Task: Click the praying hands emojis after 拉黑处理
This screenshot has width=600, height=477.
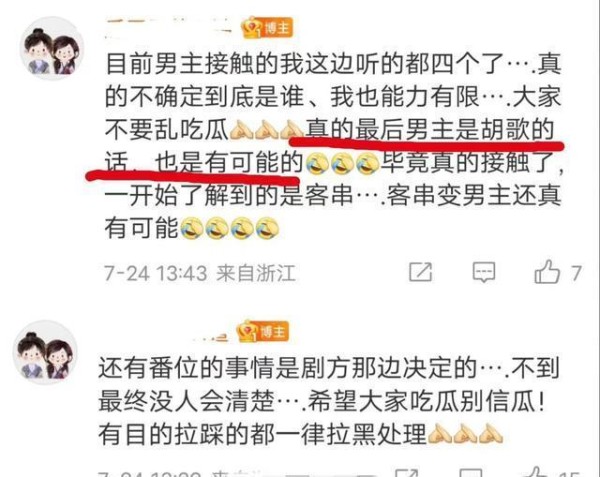Action: point(465,434)
